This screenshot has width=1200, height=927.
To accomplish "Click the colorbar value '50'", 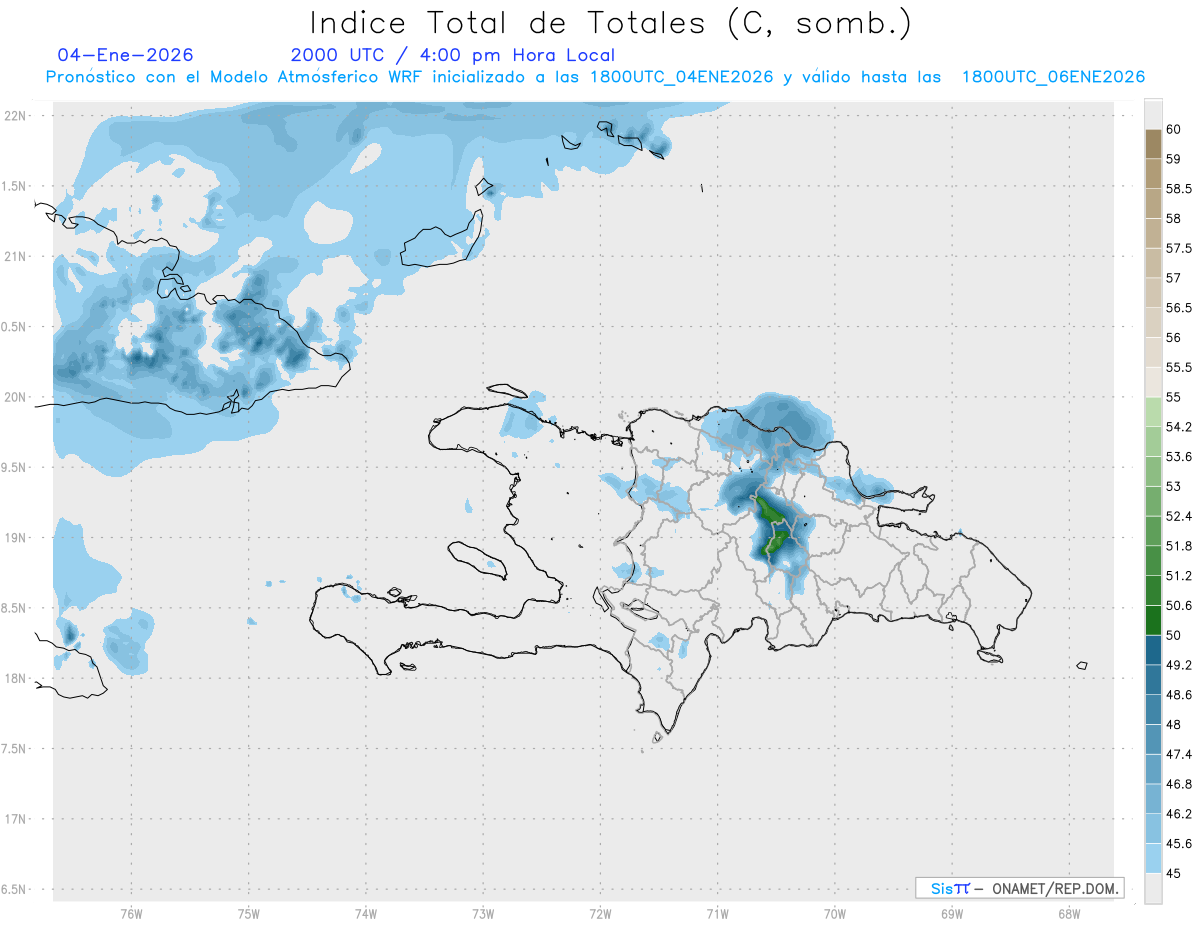I will tap(1173, 635).
